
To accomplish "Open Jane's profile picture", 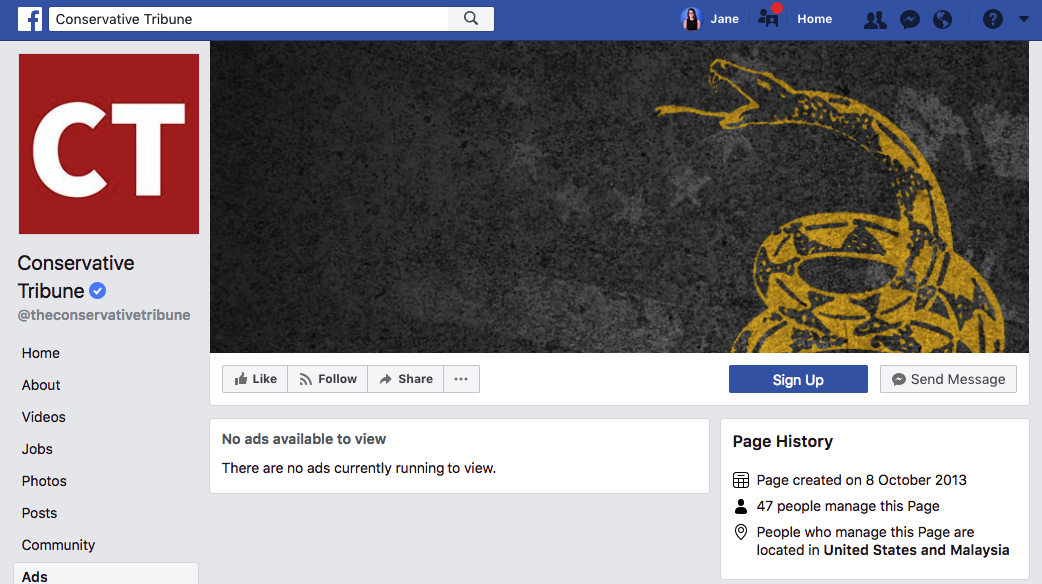I will coord(691,19).
